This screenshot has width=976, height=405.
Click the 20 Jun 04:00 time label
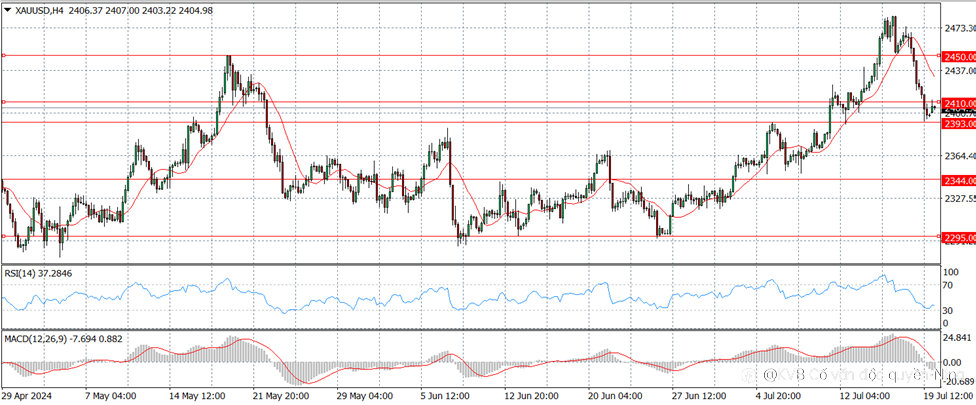point(616,396)
